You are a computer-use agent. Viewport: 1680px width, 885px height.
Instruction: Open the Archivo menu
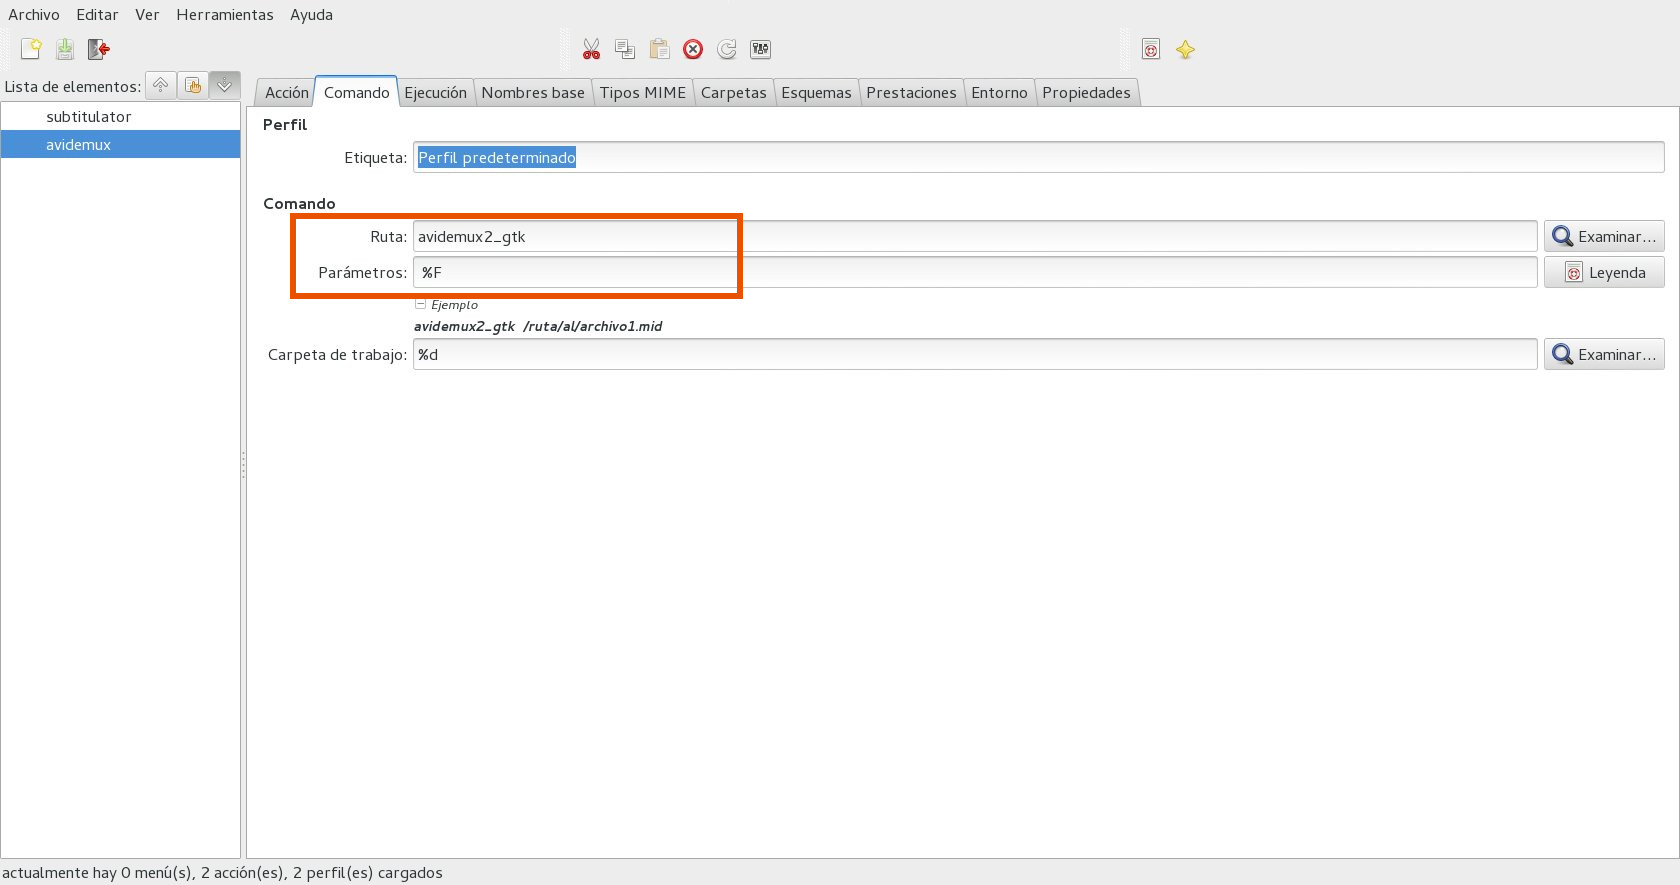click(34, 15)
